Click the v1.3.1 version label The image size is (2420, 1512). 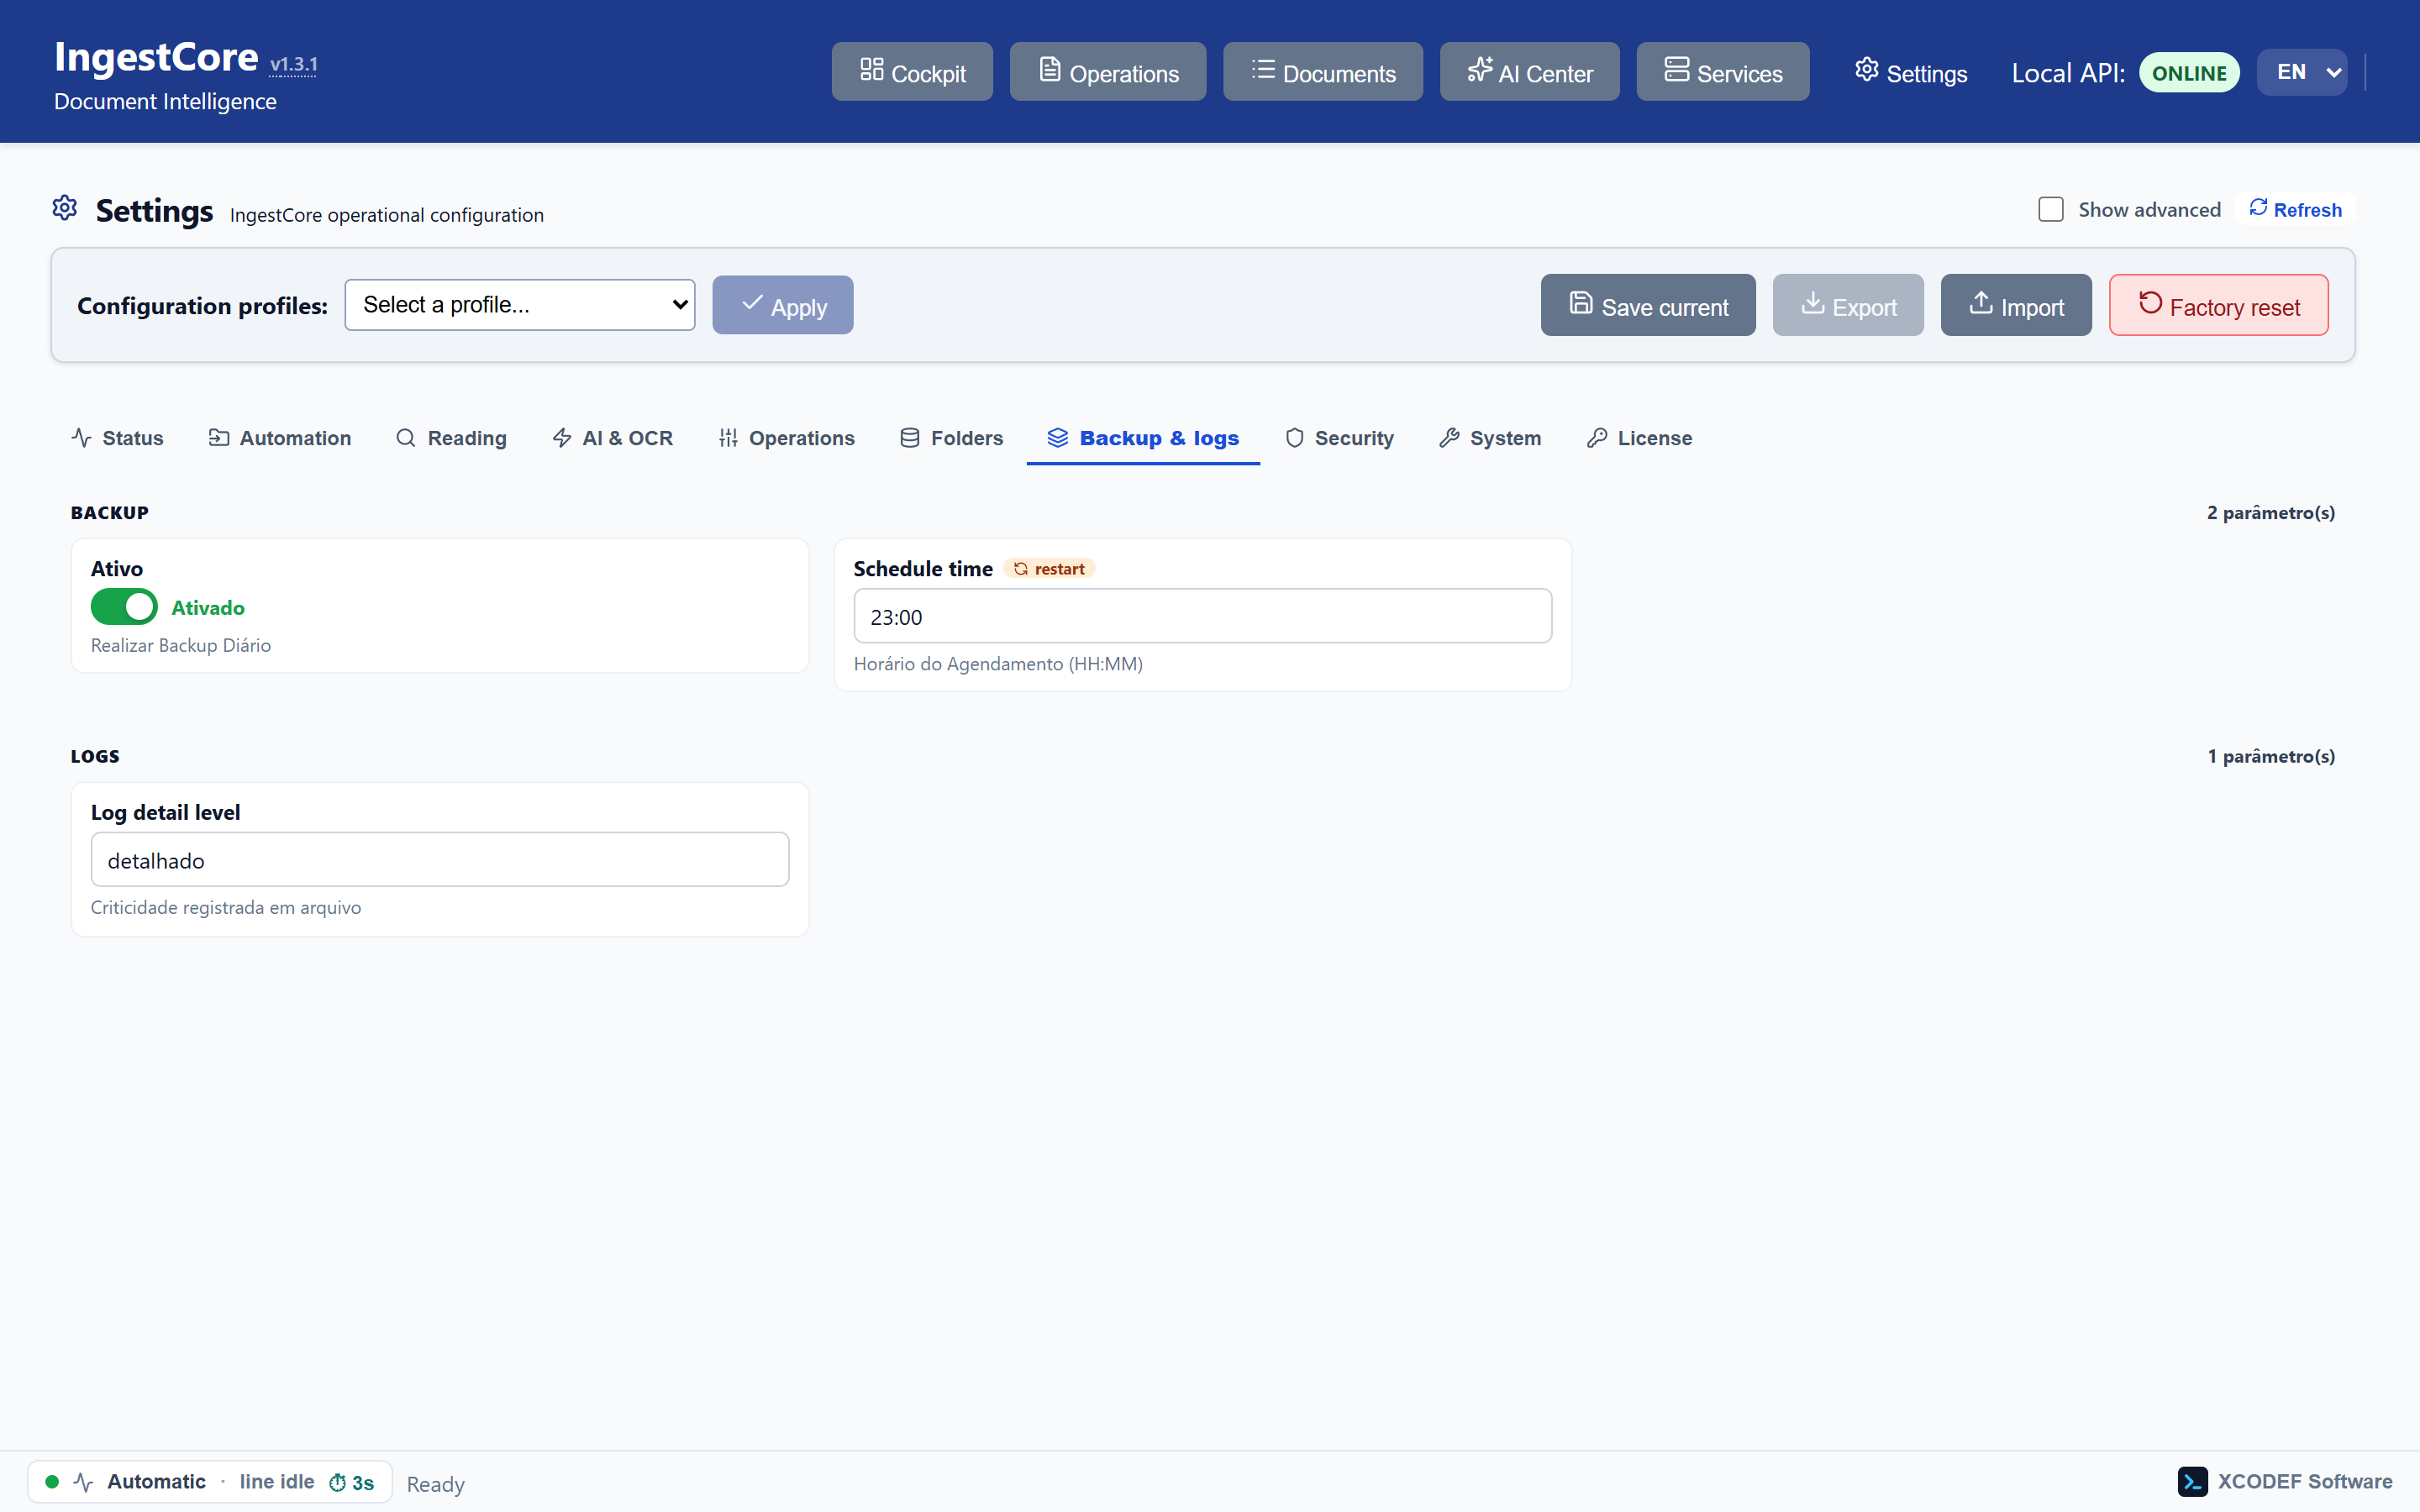click(x=293, y=64)
